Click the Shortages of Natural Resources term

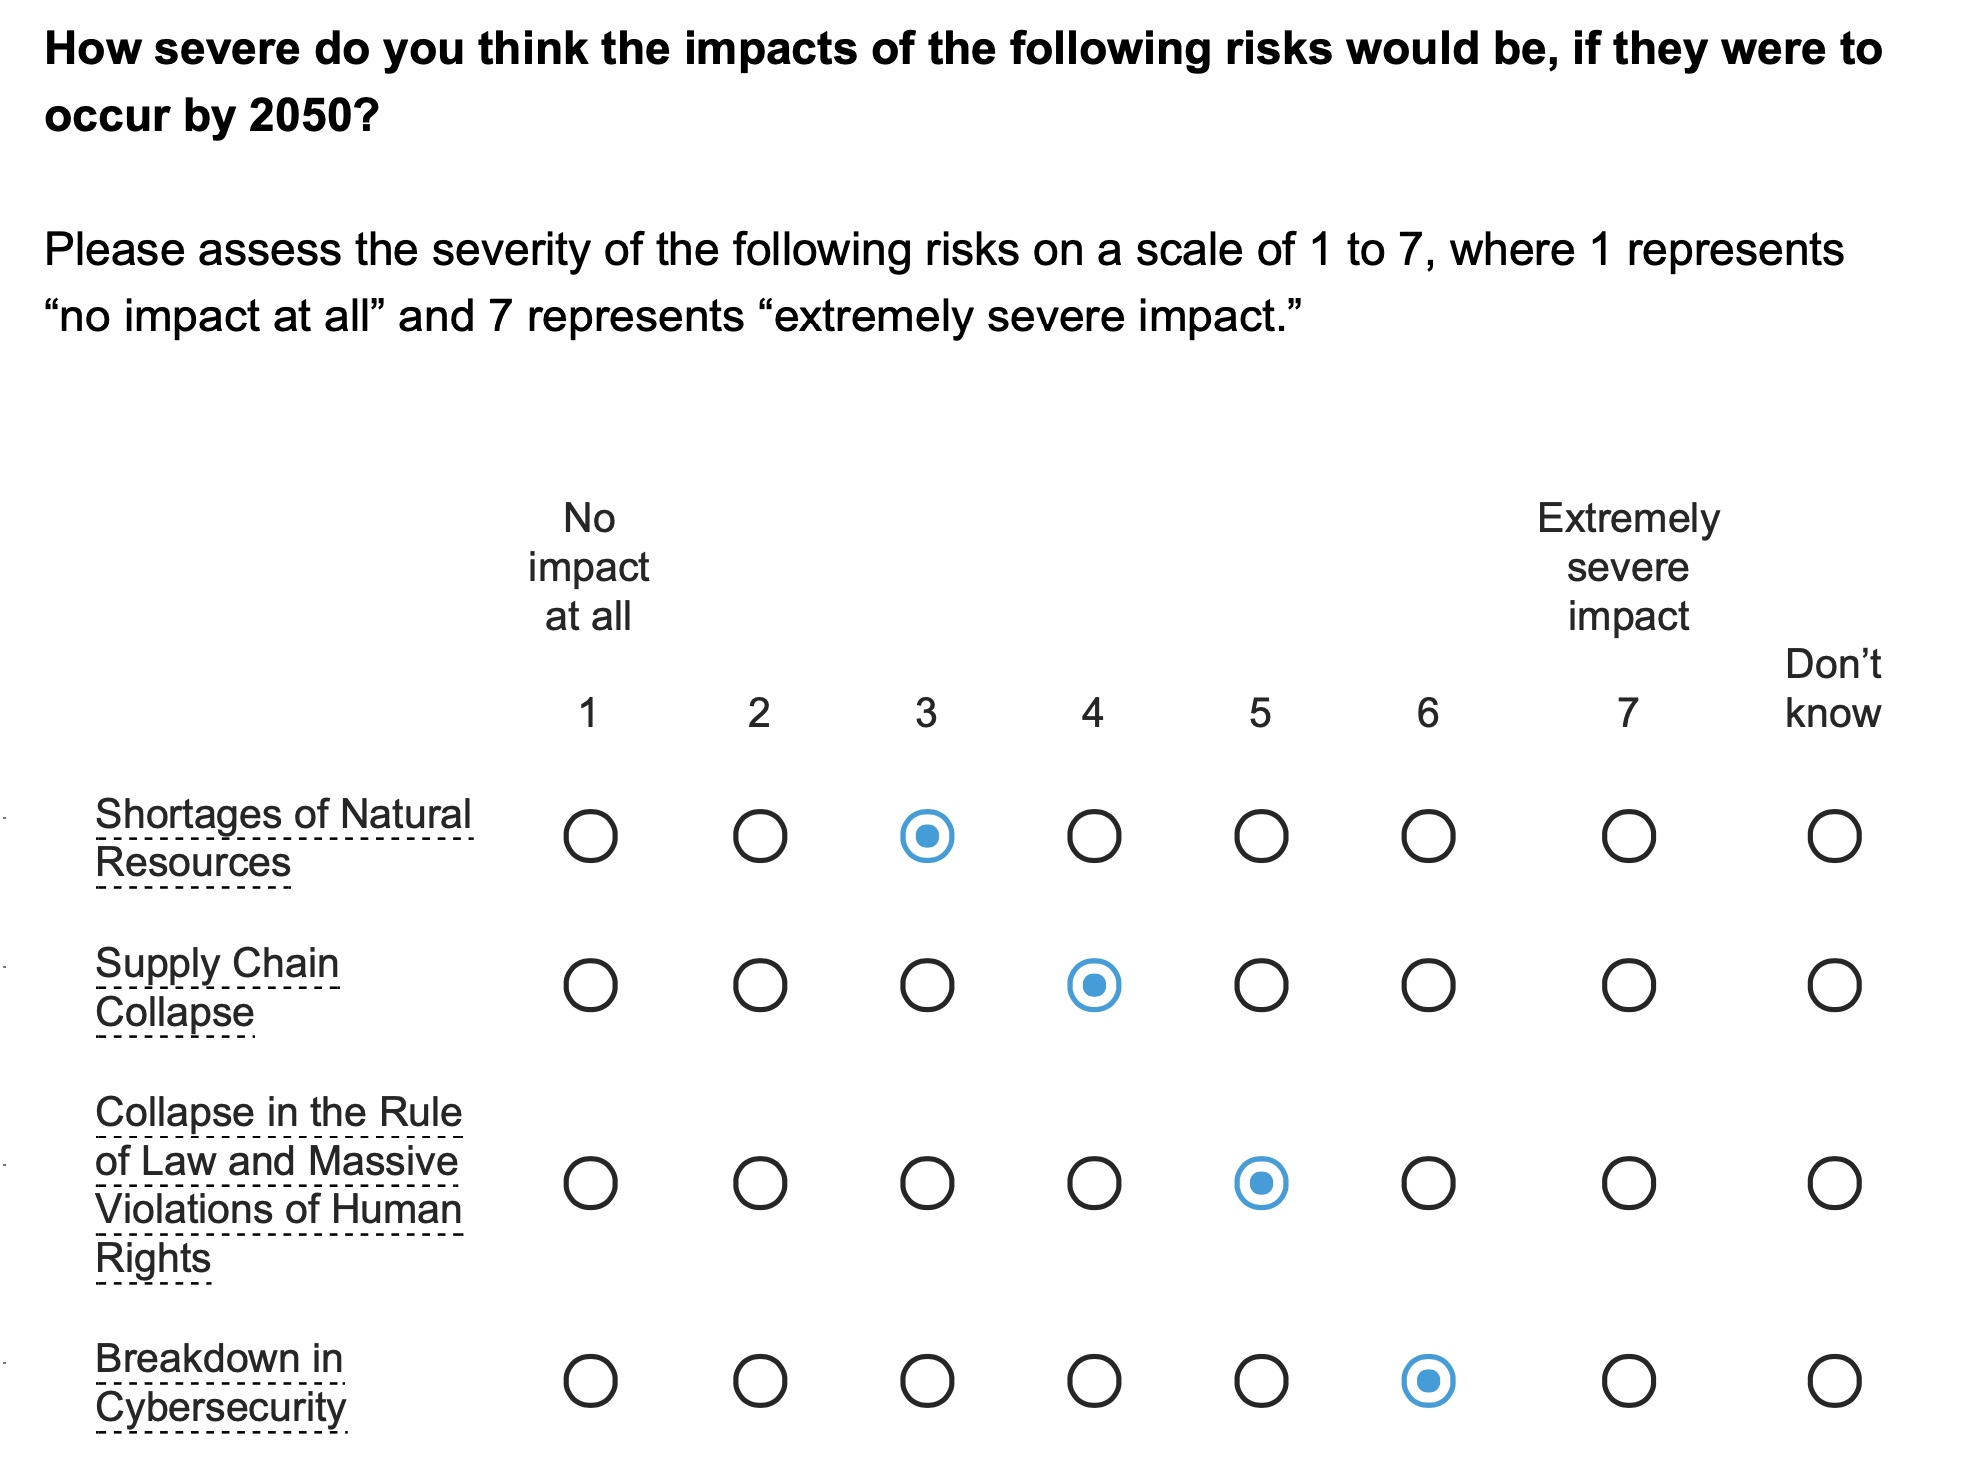pos(282,838)
